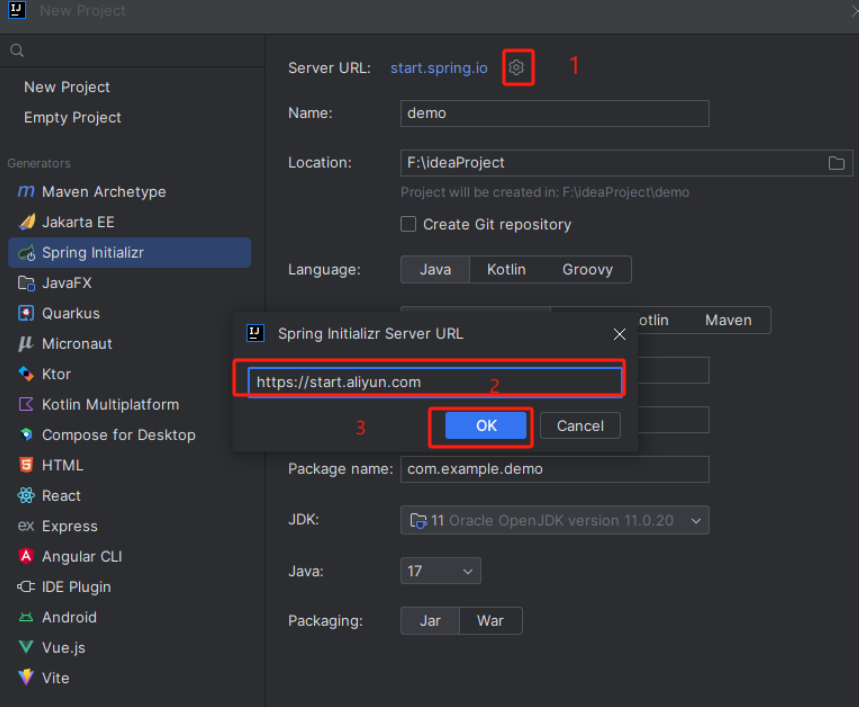
Task: Focus the server URL text field
Action: (x=435, y=382)
